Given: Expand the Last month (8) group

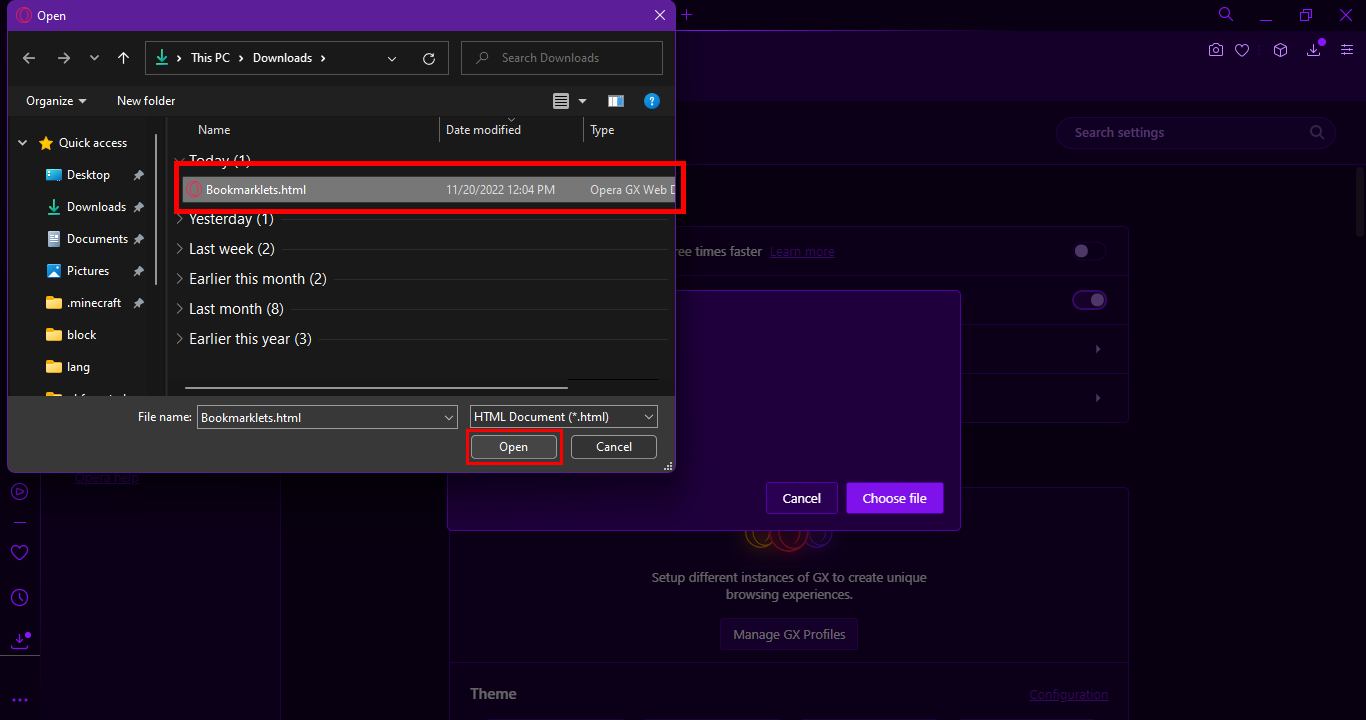Looking at the screenshot, I should pyautogui.click(x=180, y=309).
